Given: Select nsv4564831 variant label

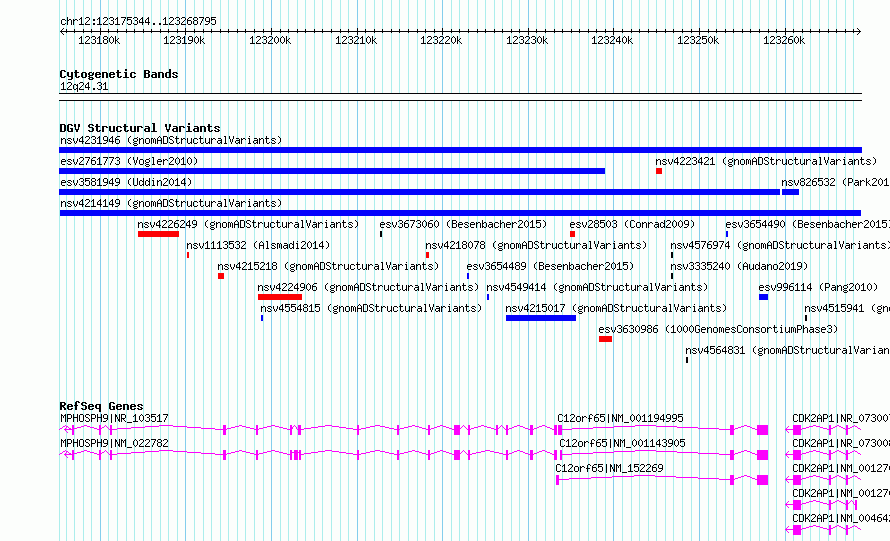Looking at the screenshot, I should (x=787, y=350).
